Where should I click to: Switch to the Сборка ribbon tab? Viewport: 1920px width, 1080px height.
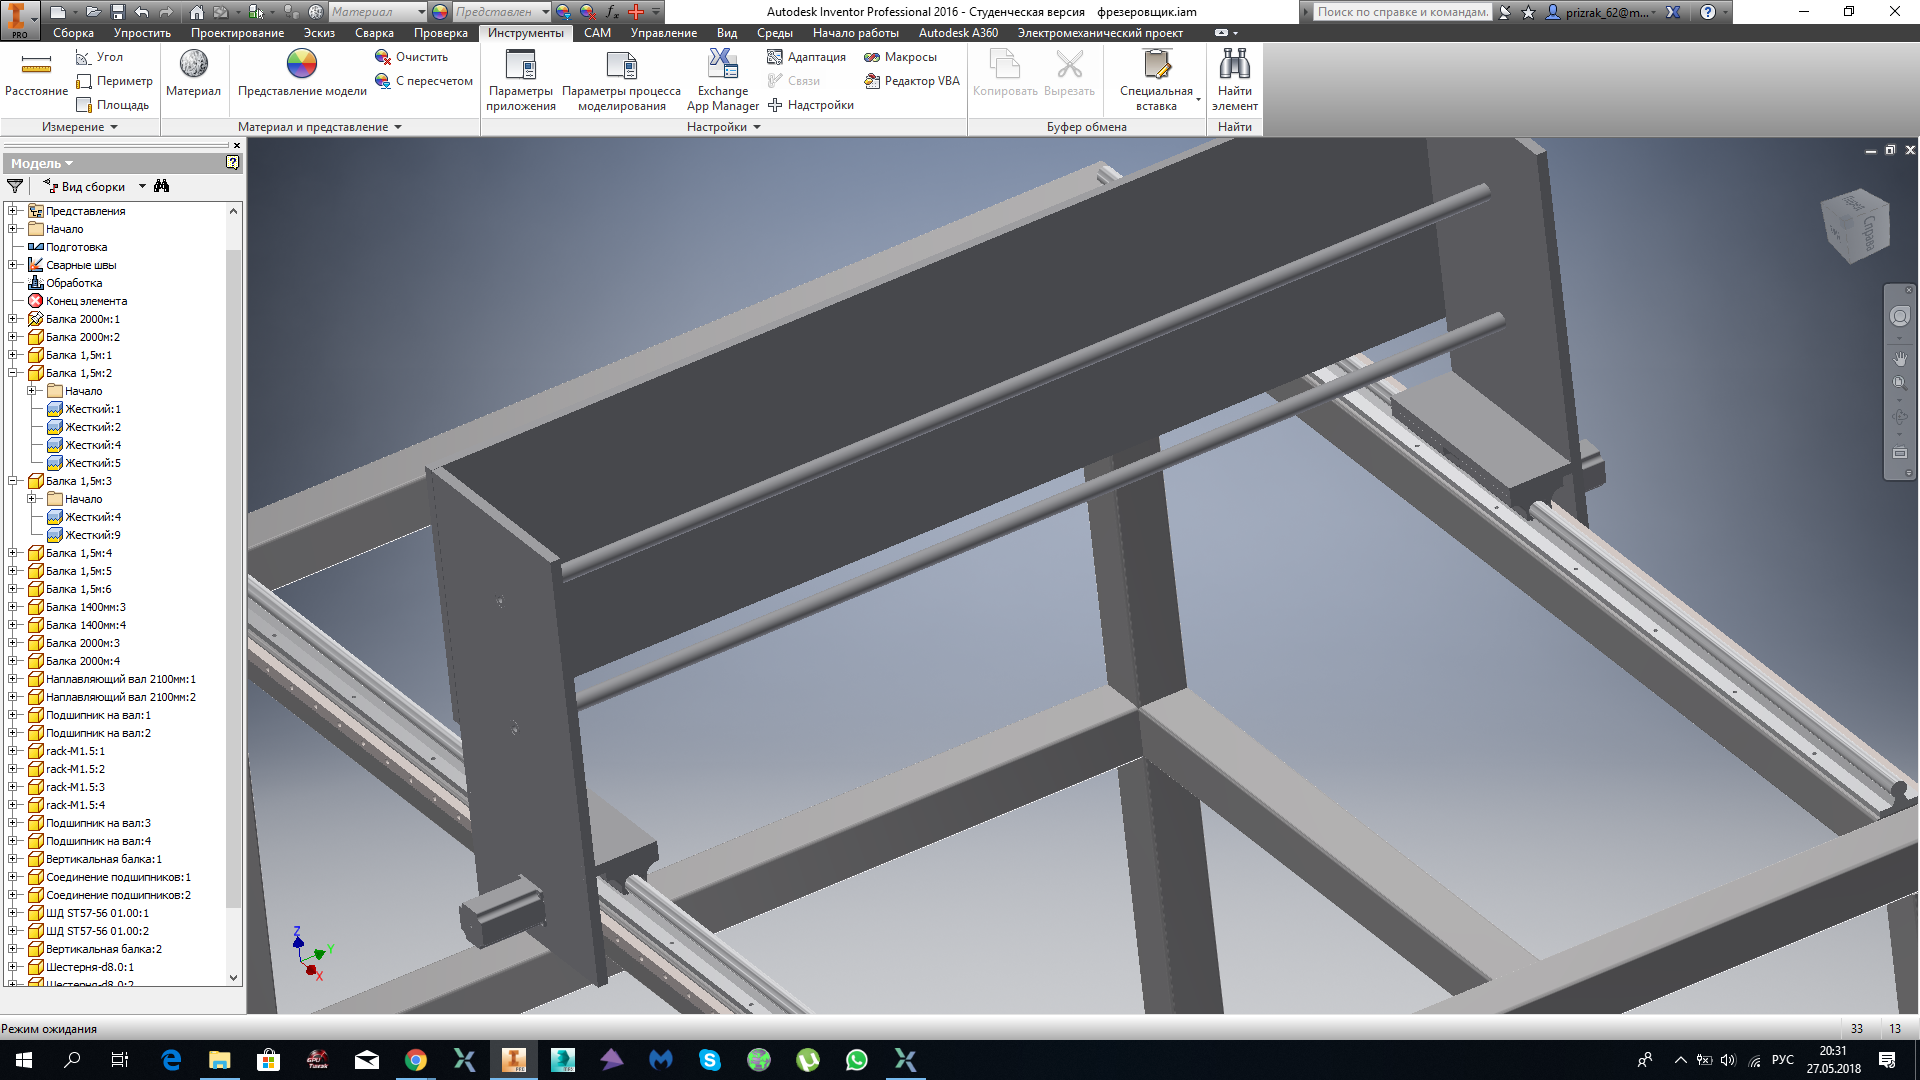click(x=73, y=33)
